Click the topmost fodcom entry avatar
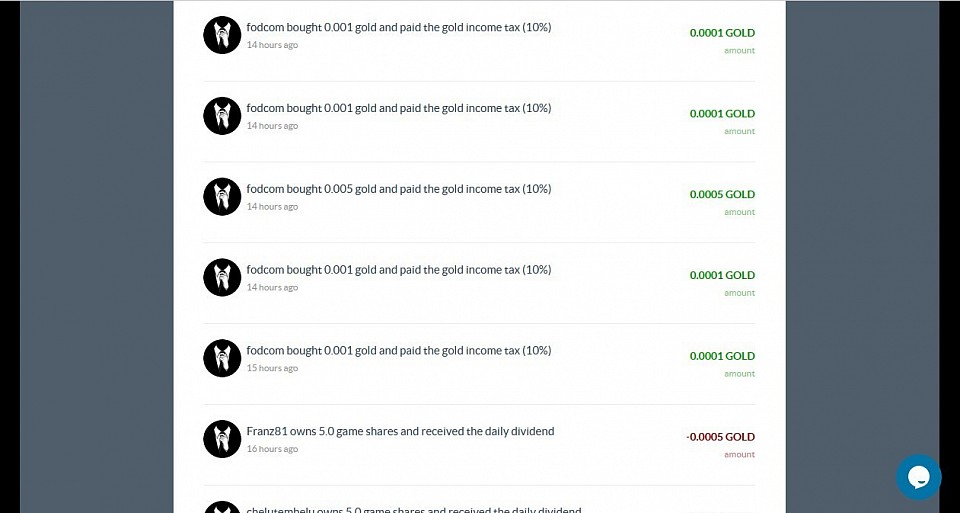Viewport: 960px width, 513px height. click(222, 35)
